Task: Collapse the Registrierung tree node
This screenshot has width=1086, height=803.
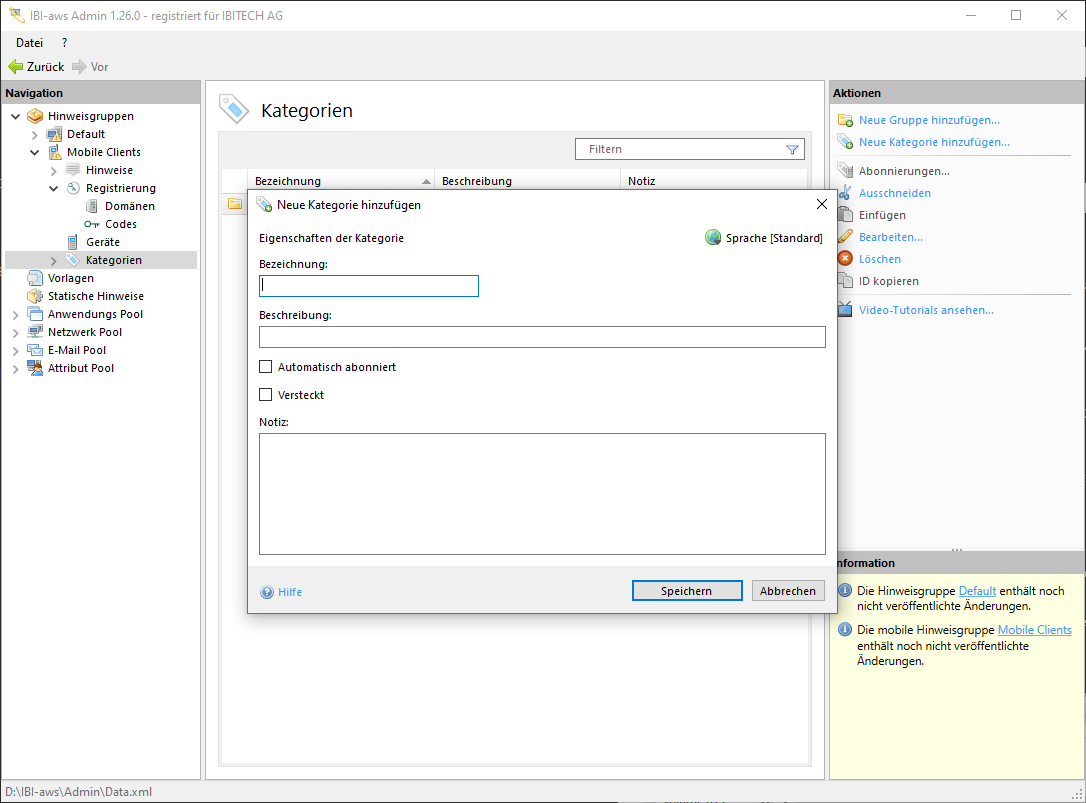Action: pos(54,188)
